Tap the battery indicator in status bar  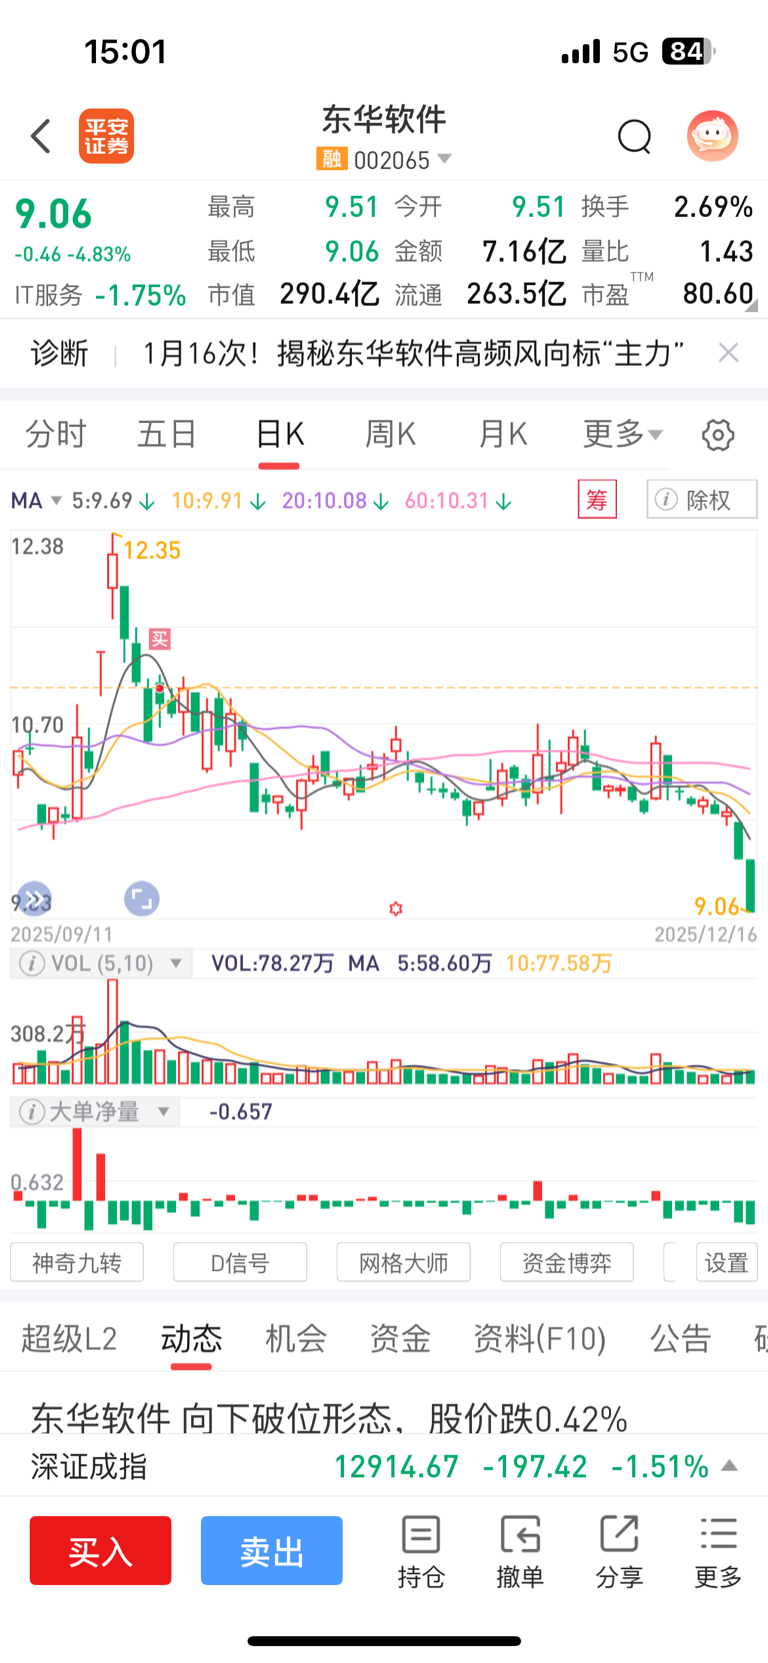(x=687, y=51)
